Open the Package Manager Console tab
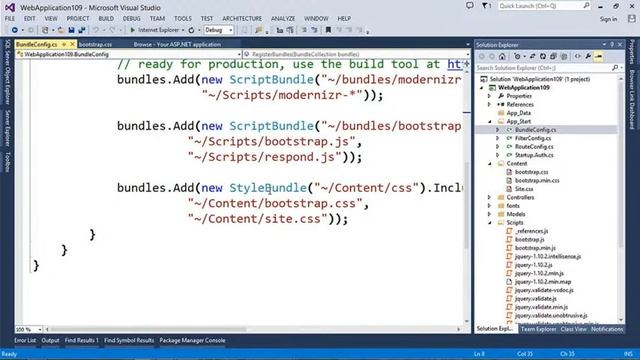Screen dimensions: 640x360 192,340
